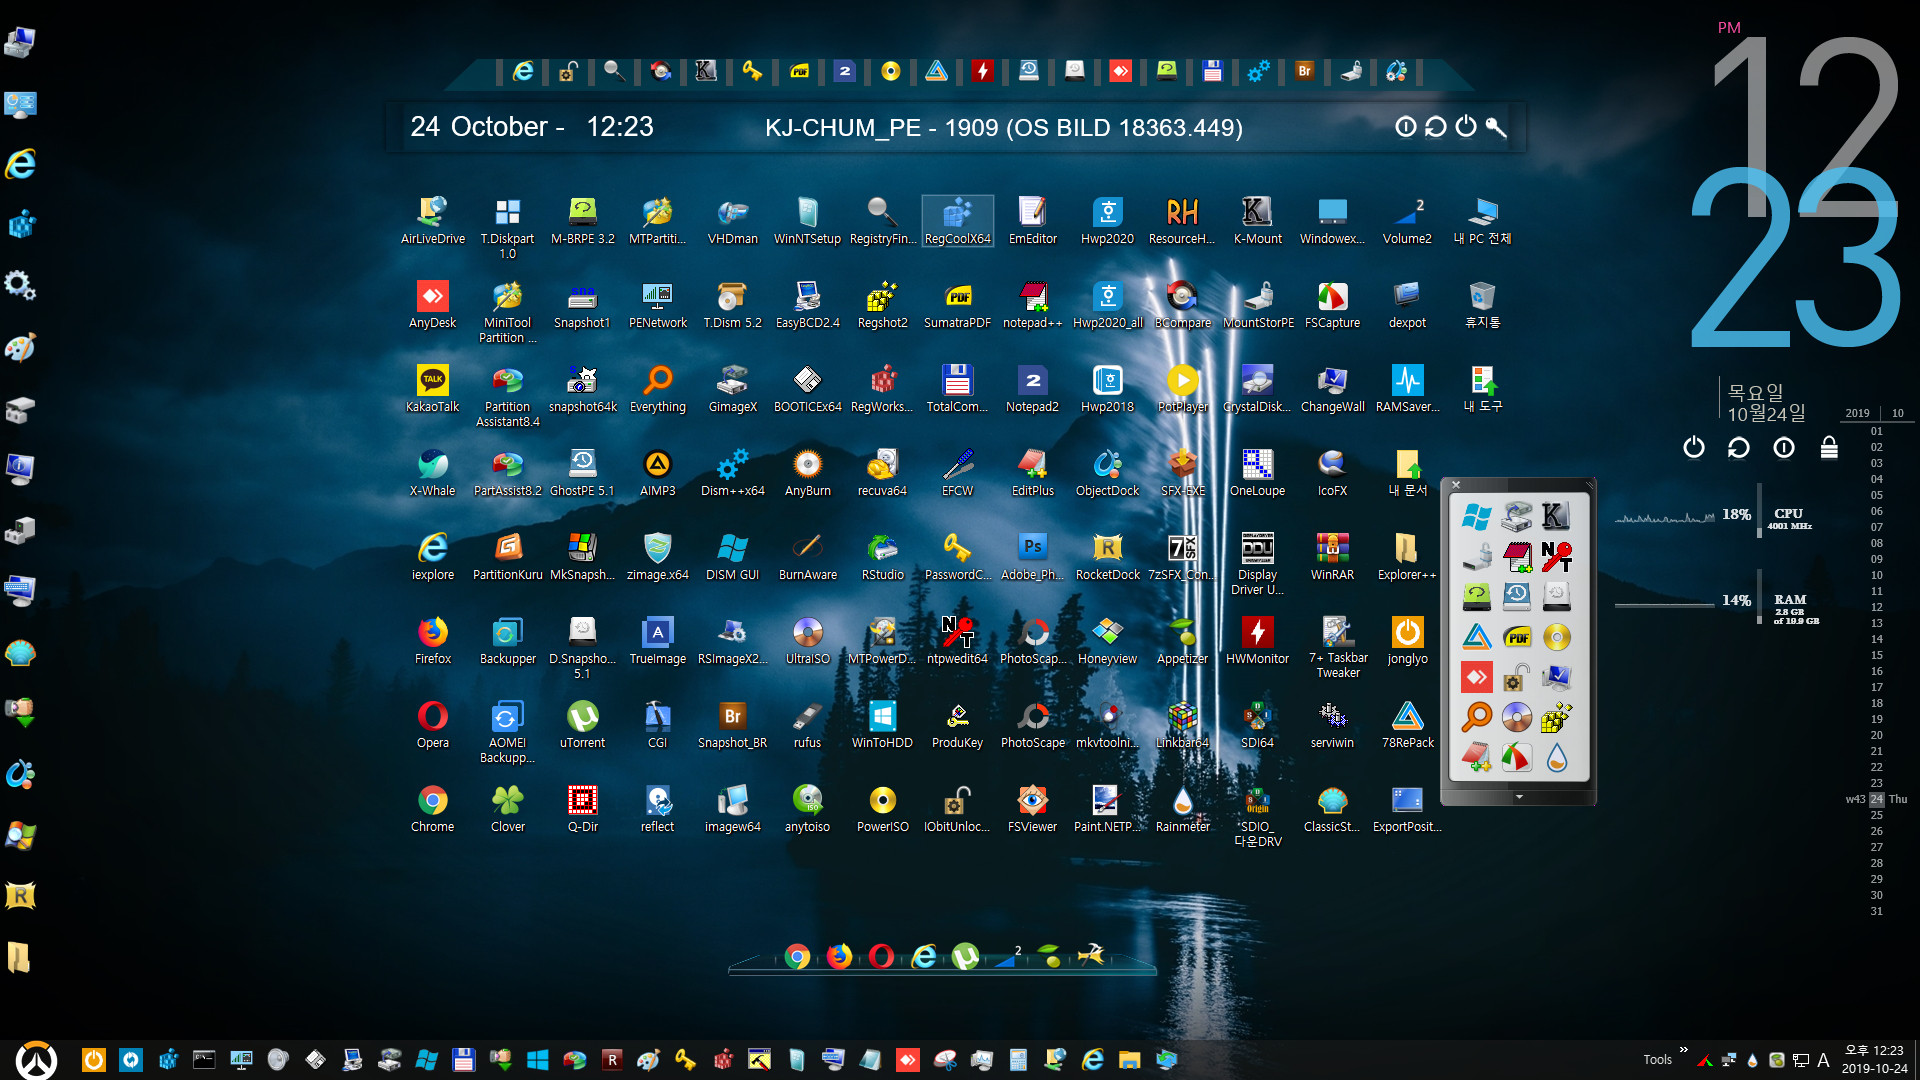Click the blue floppy disk icon on taskbar
Viewport: 1920px width, 1080px height.
pyautogui.click(x=462, y=1060)
